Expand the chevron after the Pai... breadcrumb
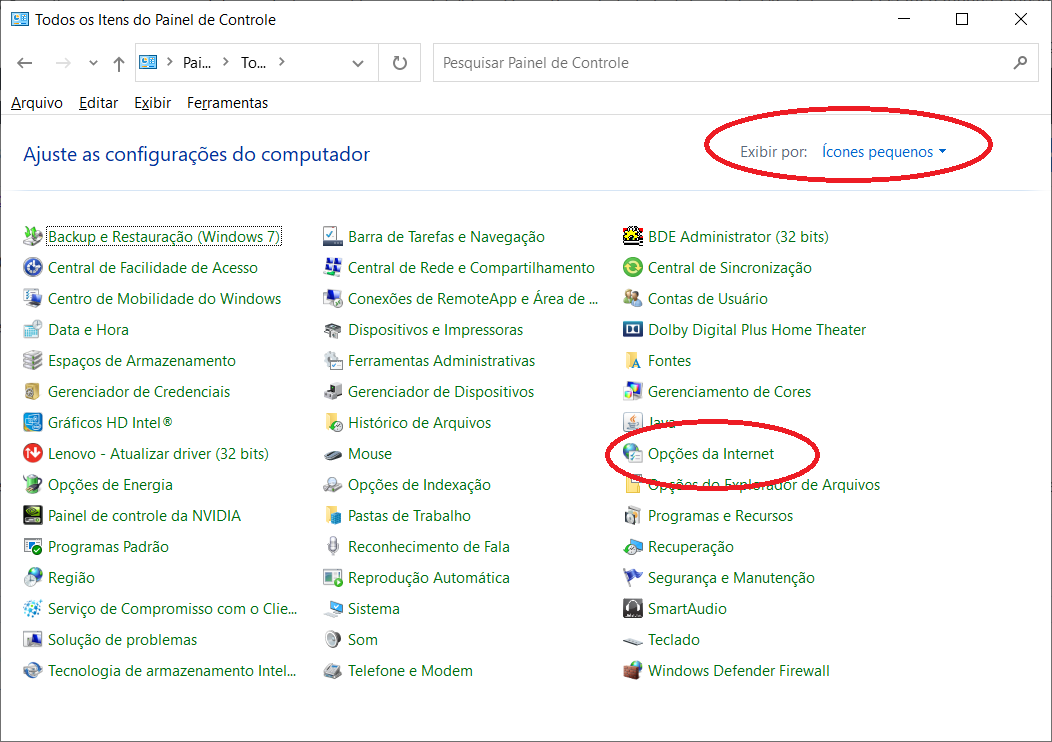 click(x=225, y=62)
